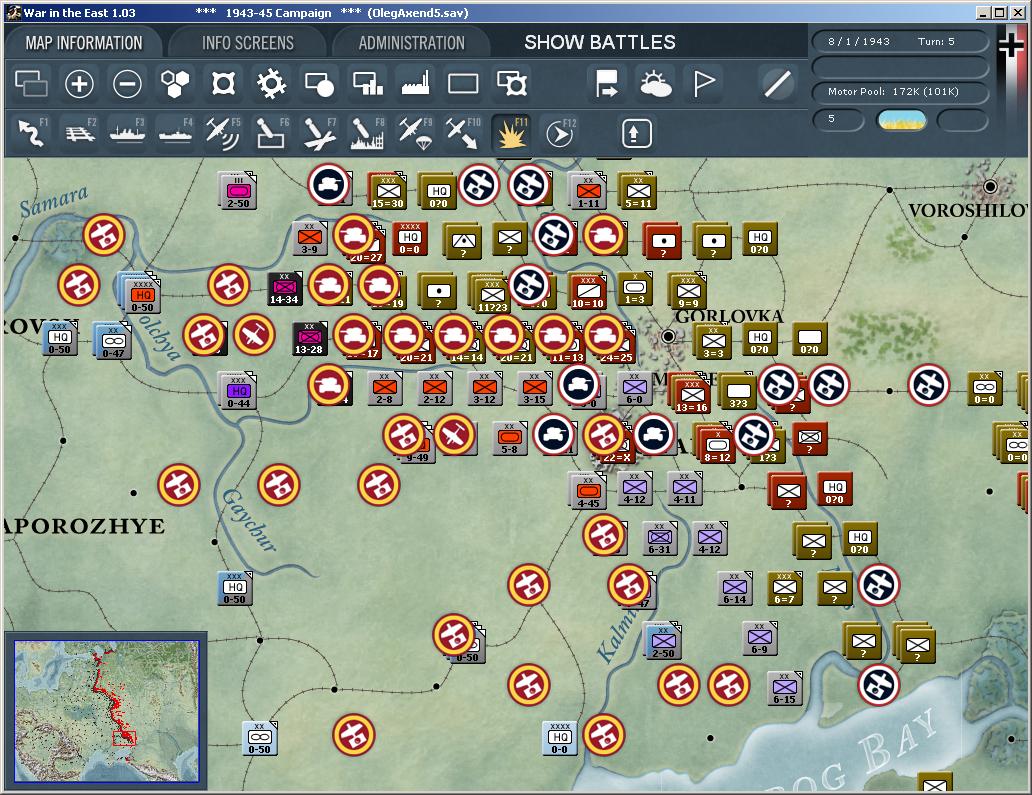Image resolution: width=1032 pixels, height=795 pixels.
Task: Toggle the square corner-brackets overlay icon
Action: point(223,84)
